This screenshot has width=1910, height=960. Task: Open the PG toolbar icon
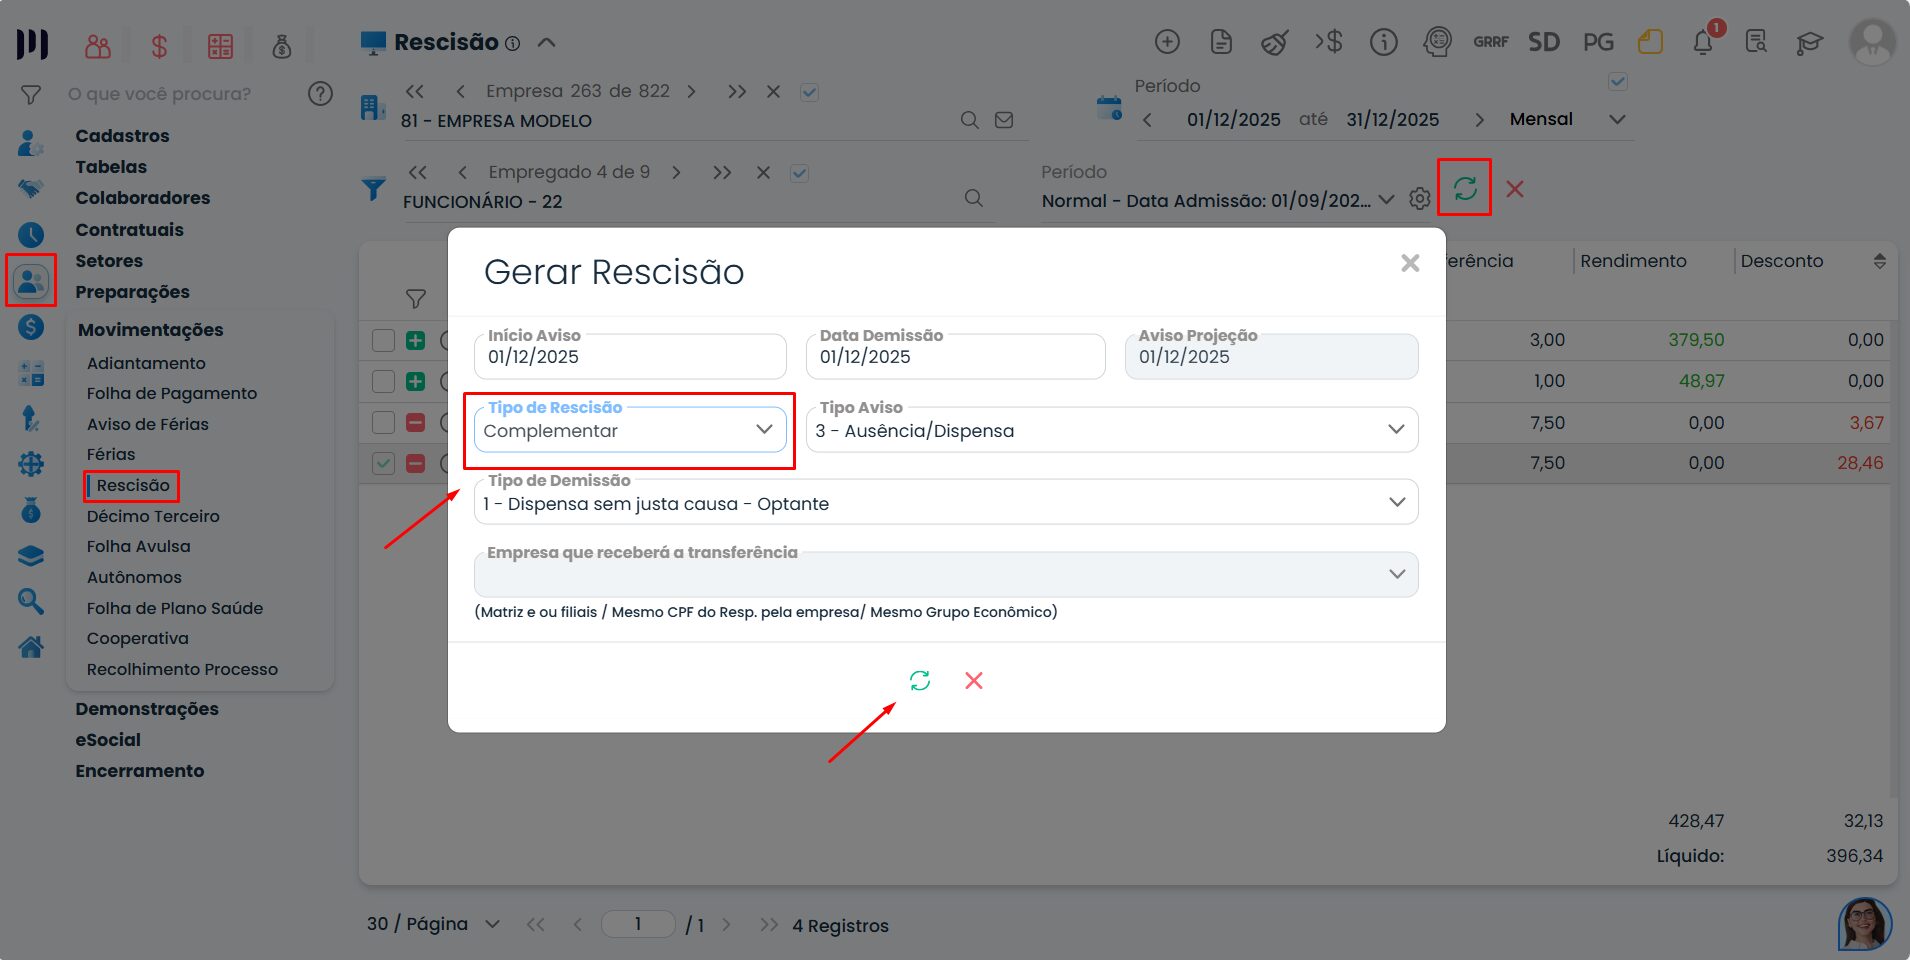tap(1598, 42)
